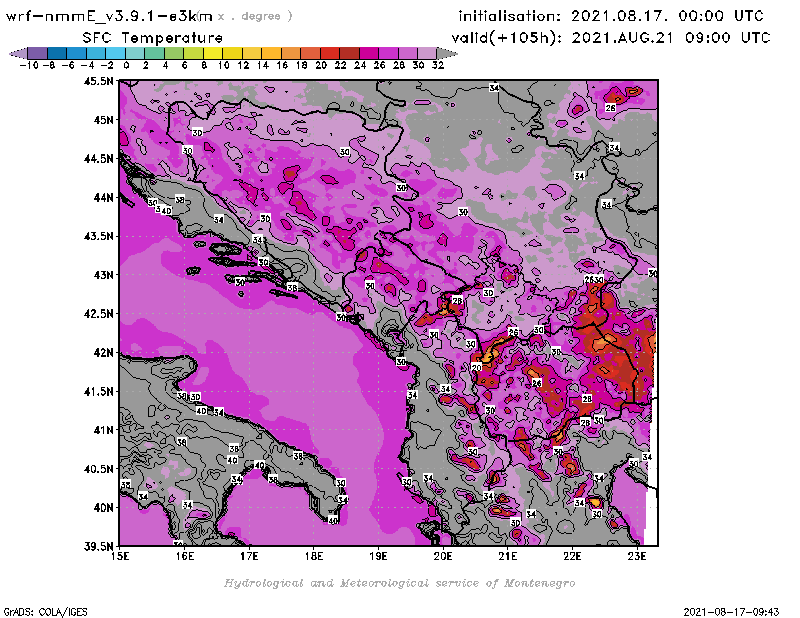Click the 45N latitude label
Screen dimensions: 800x618
pyautogui.click(x=103, y=120)
